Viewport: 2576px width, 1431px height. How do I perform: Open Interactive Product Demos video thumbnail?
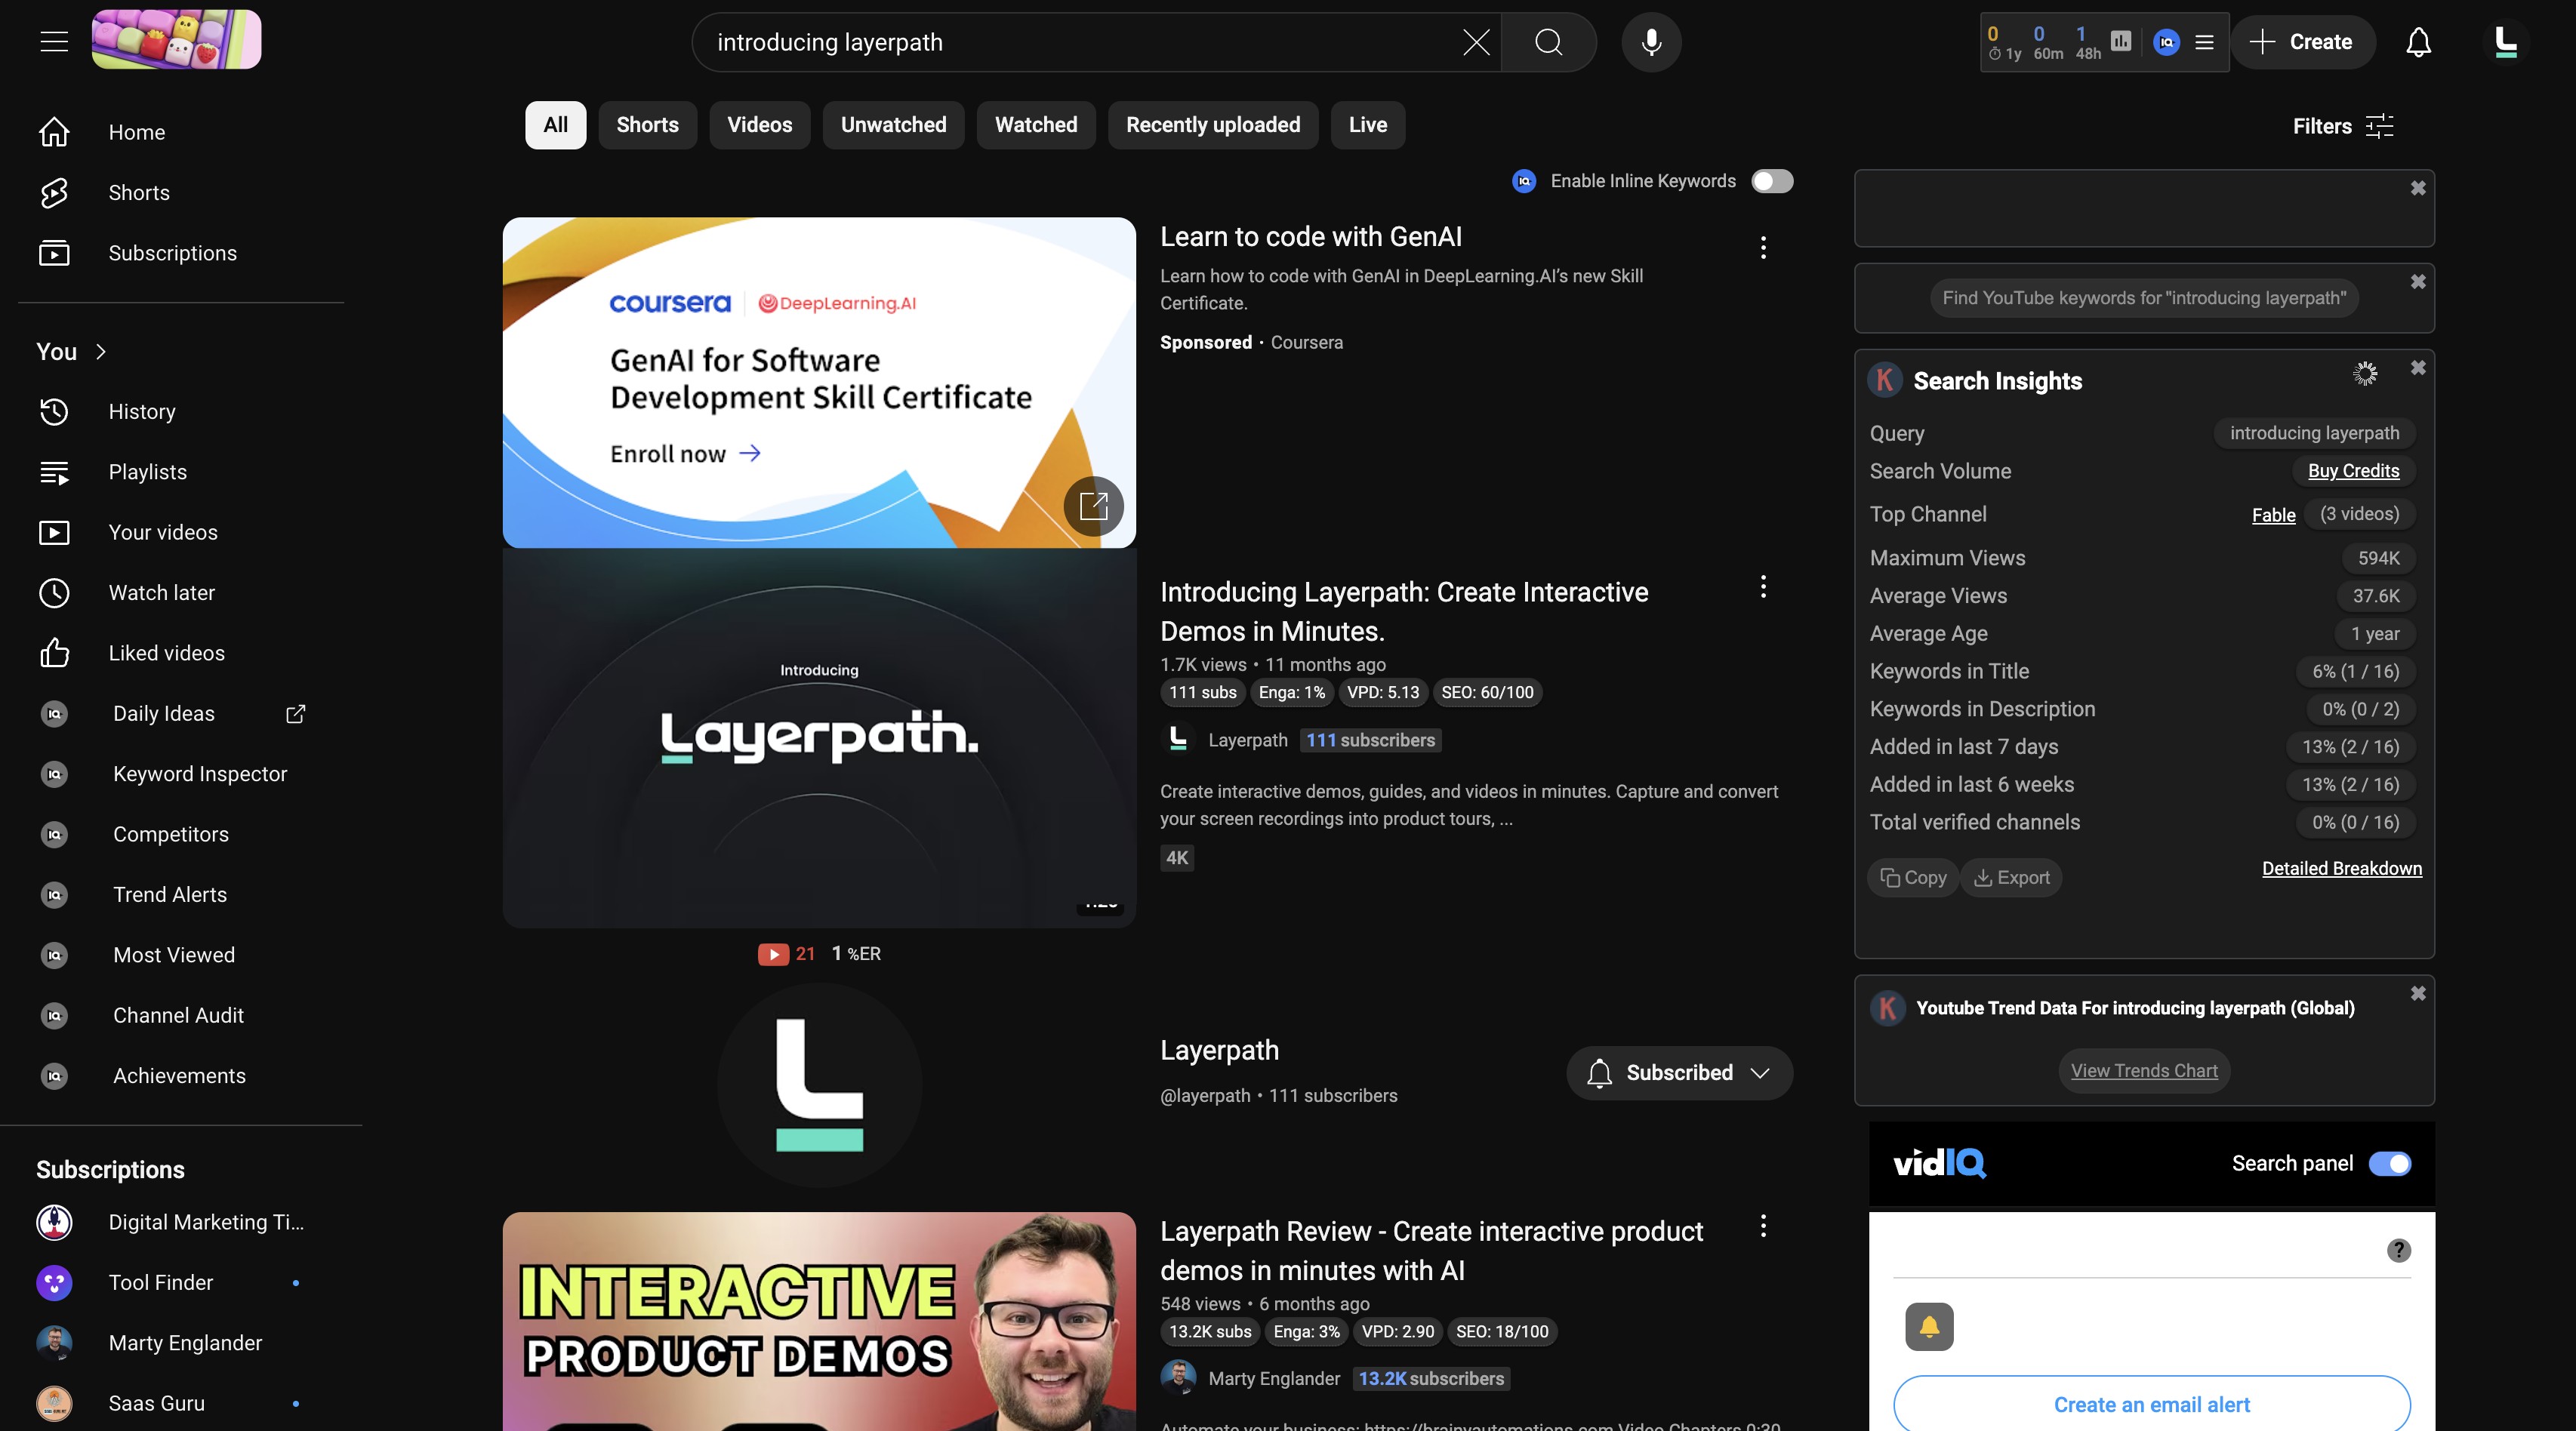click(819, 1322)
